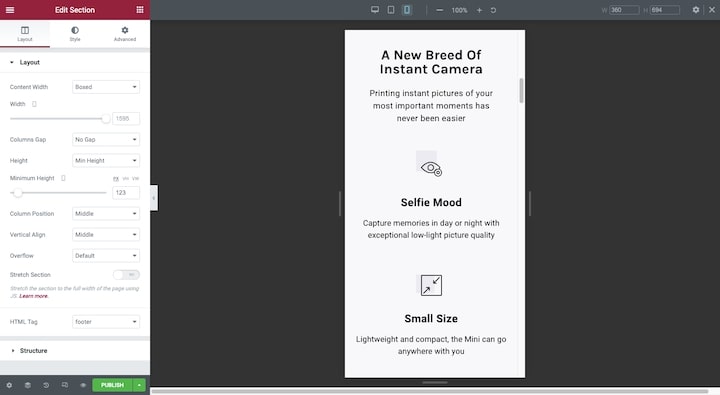Open the HTML Tag dropdown
The width and height of the screenshot is (720, 395).
click(x=106, y=322)
